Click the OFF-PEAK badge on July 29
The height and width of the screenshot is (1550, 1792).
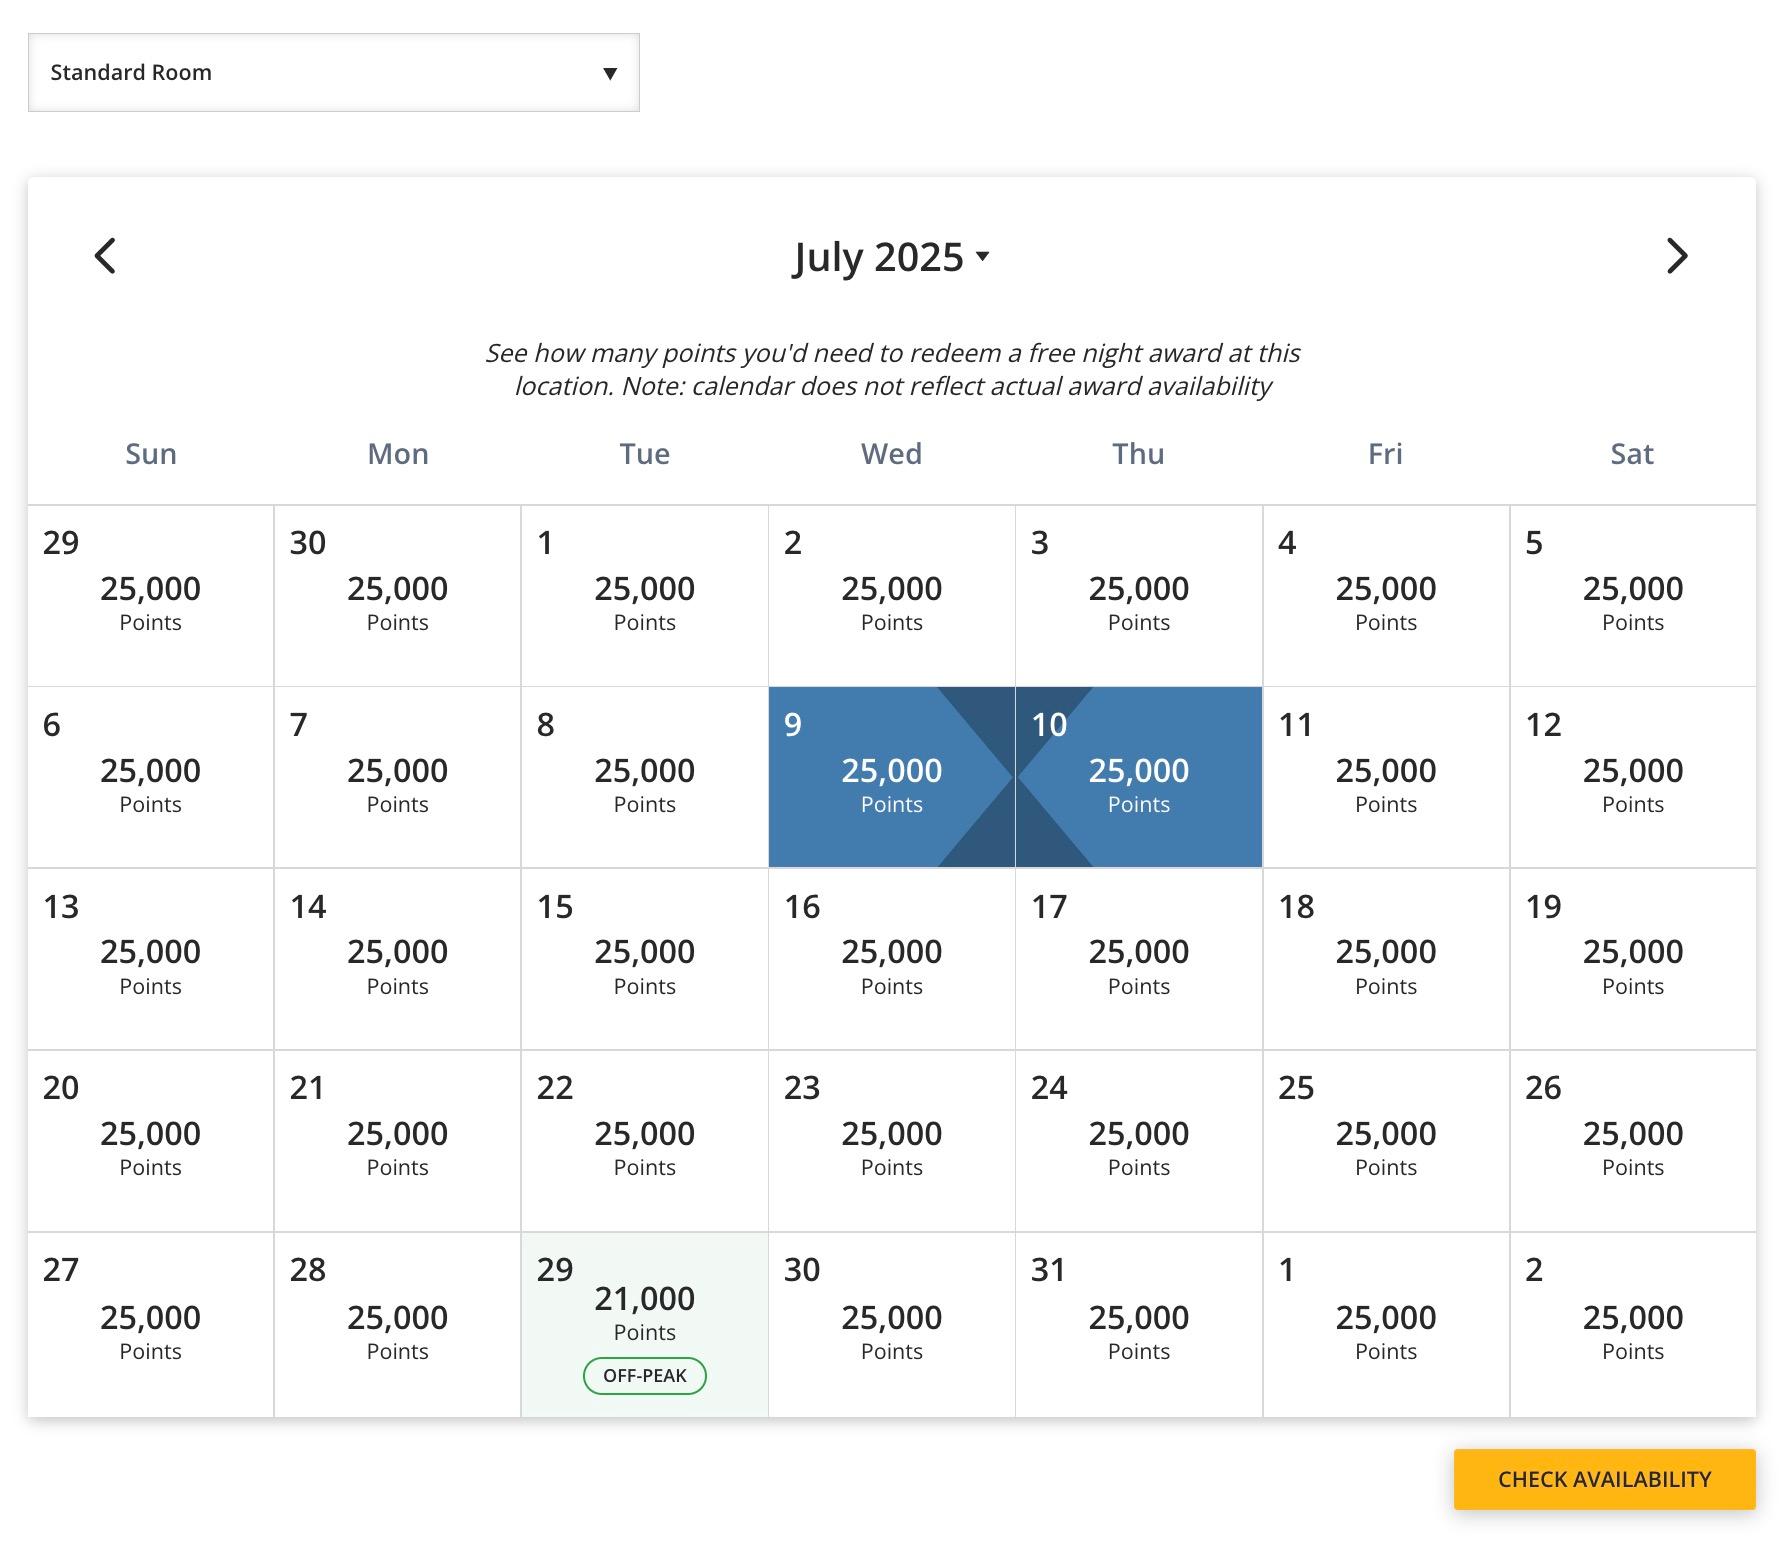pos(644,1376)
